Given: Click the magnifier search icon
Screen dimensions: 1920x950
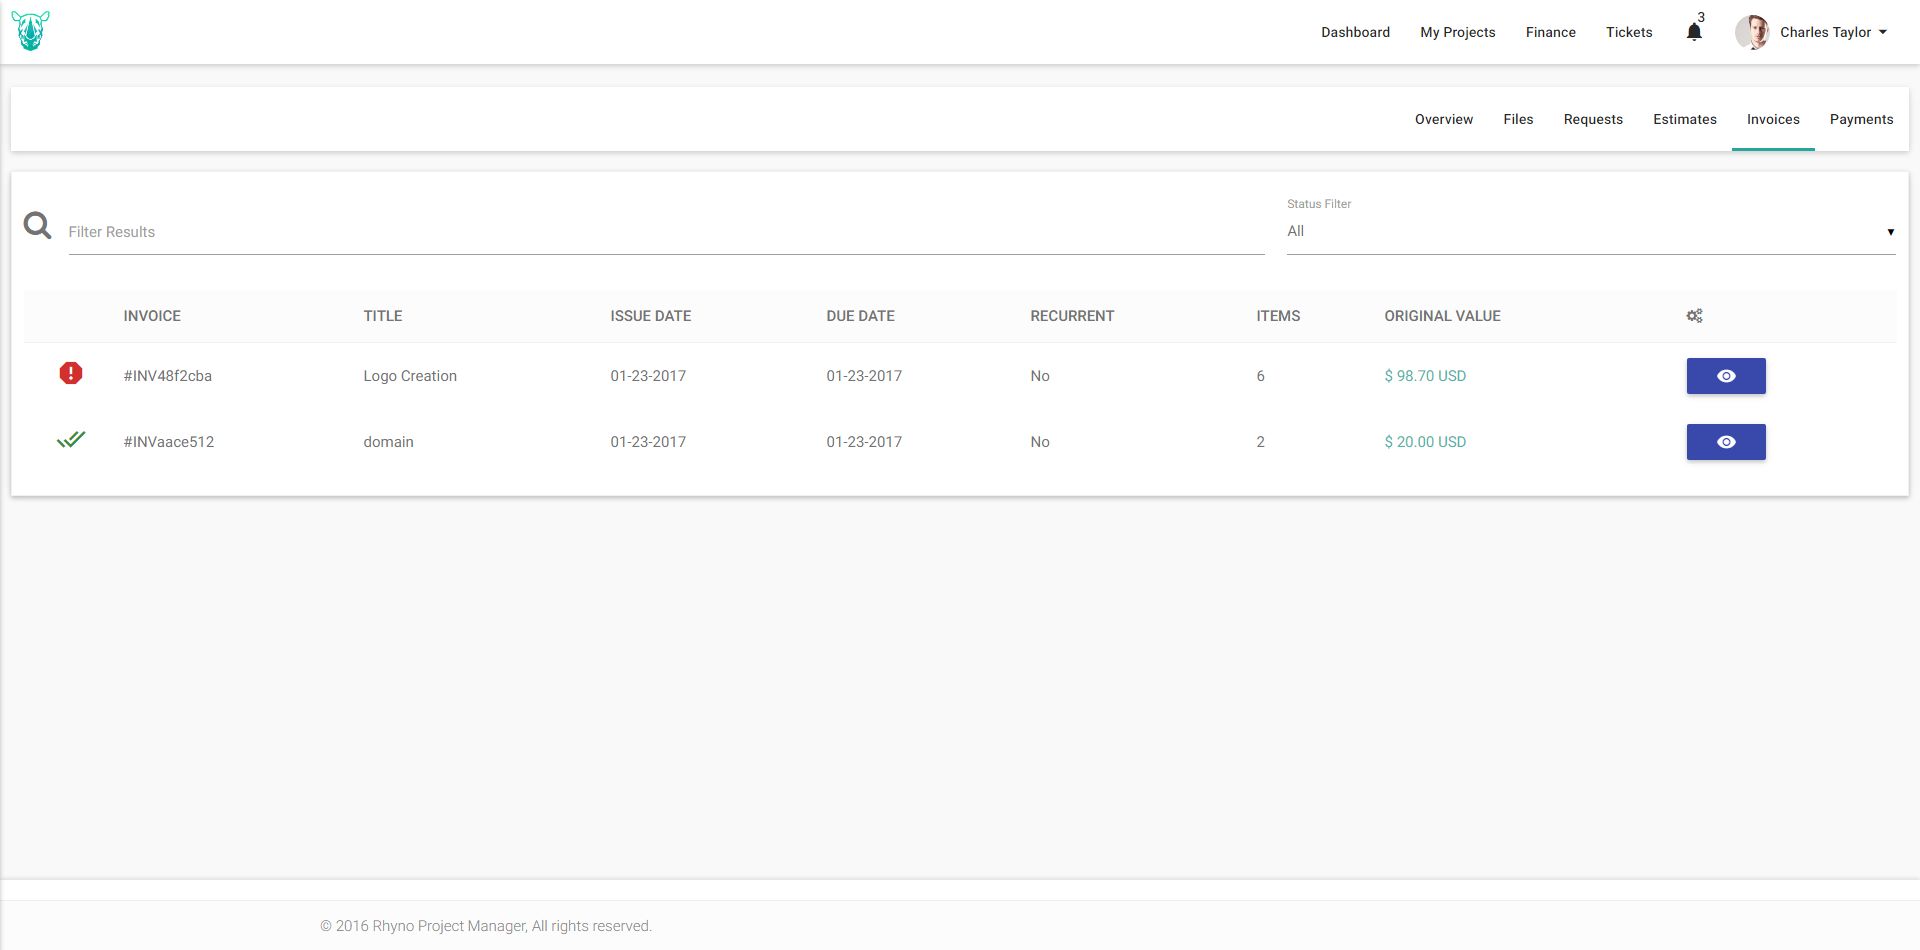Looking at the screenshot, I should 38,226.
